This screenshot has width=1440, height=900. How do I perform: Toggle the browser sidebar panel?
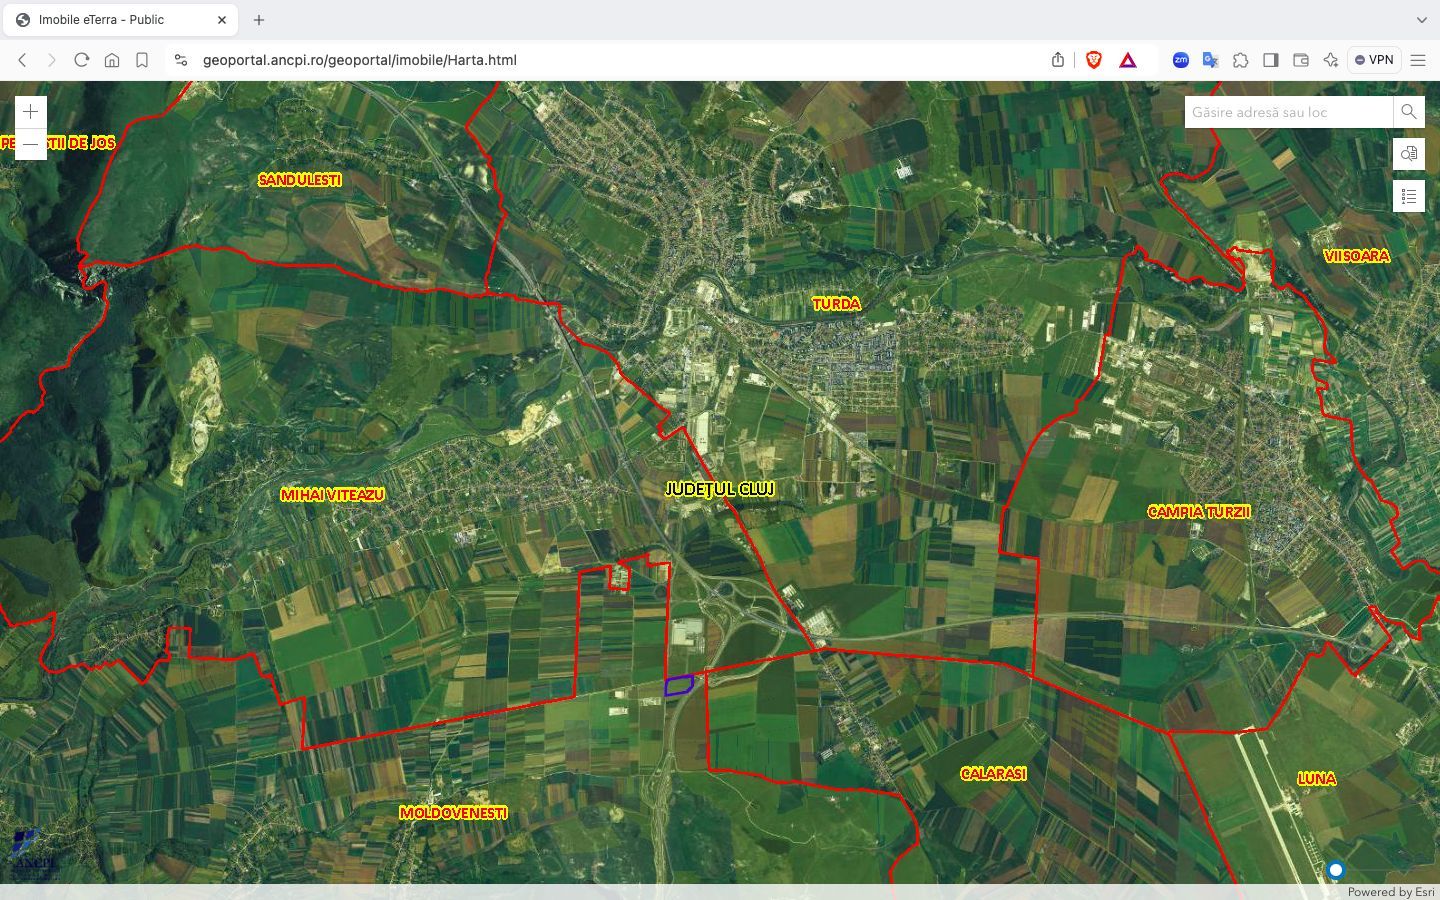point(1271,60)
